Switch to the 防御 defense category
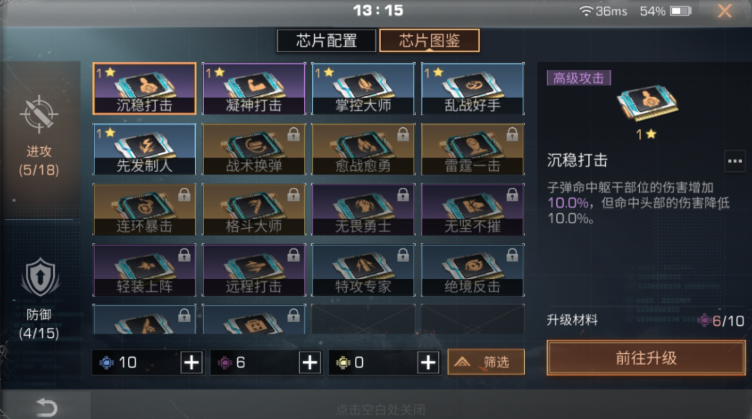This screenshot has width=752, height=419. coord(39,298)
